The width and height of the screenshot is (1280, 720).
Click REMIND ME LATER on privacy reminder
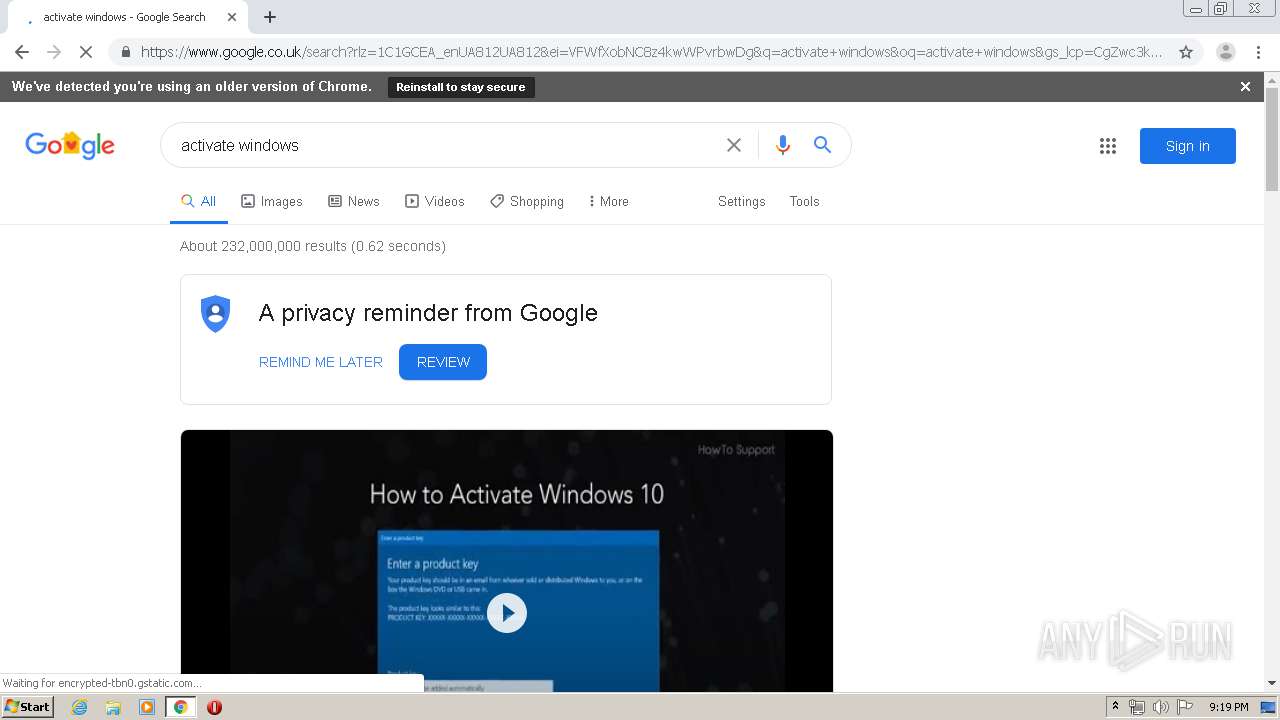click(x=321, y=362)
